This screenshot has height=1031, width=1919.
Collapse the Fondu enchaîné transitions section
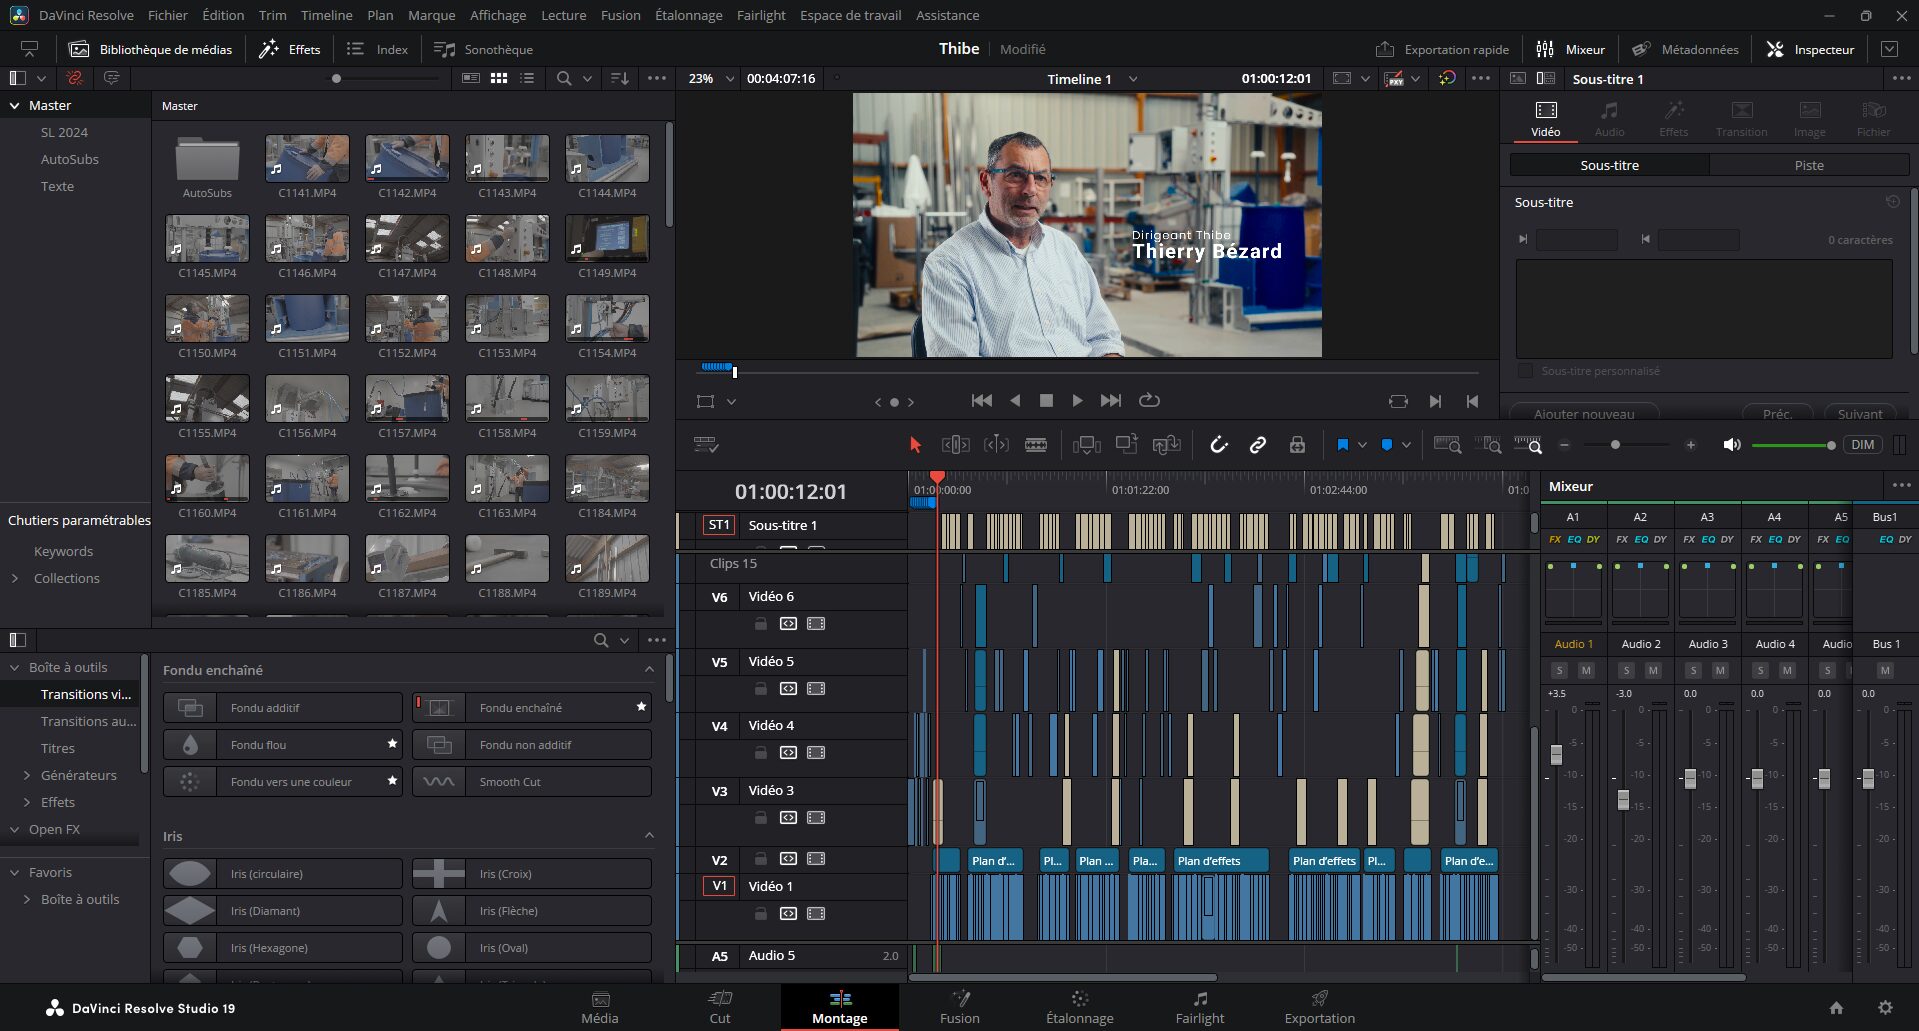click(649, 670)
